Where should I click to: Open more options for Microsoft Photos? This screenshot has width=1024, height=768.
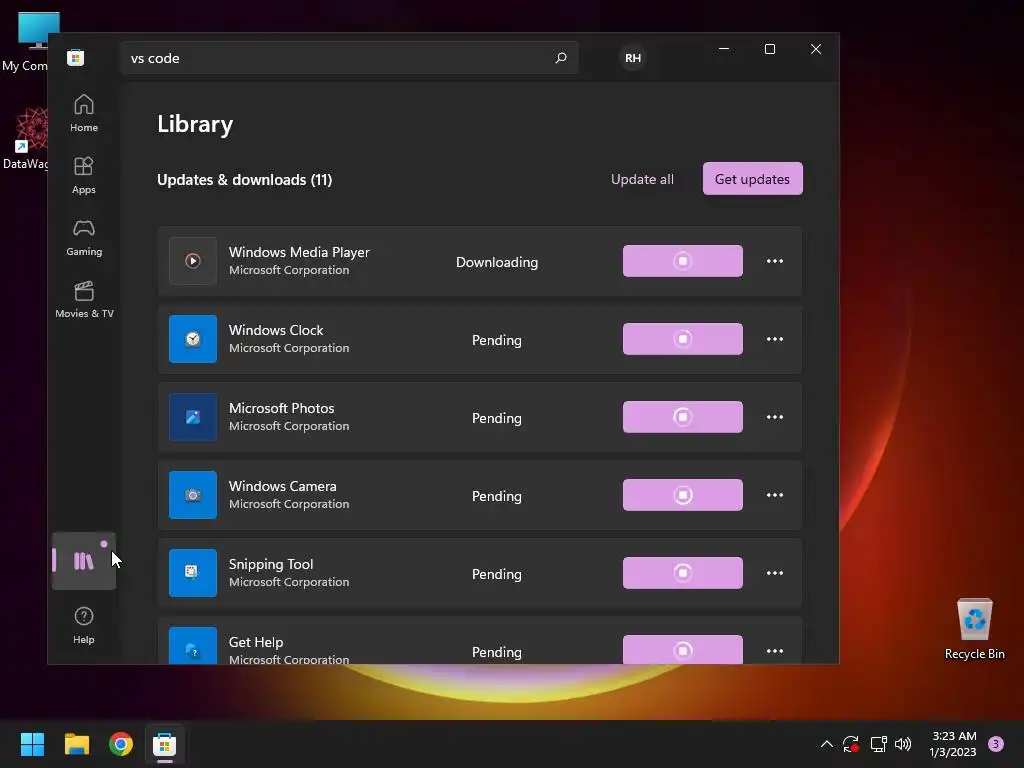(775, 417)
